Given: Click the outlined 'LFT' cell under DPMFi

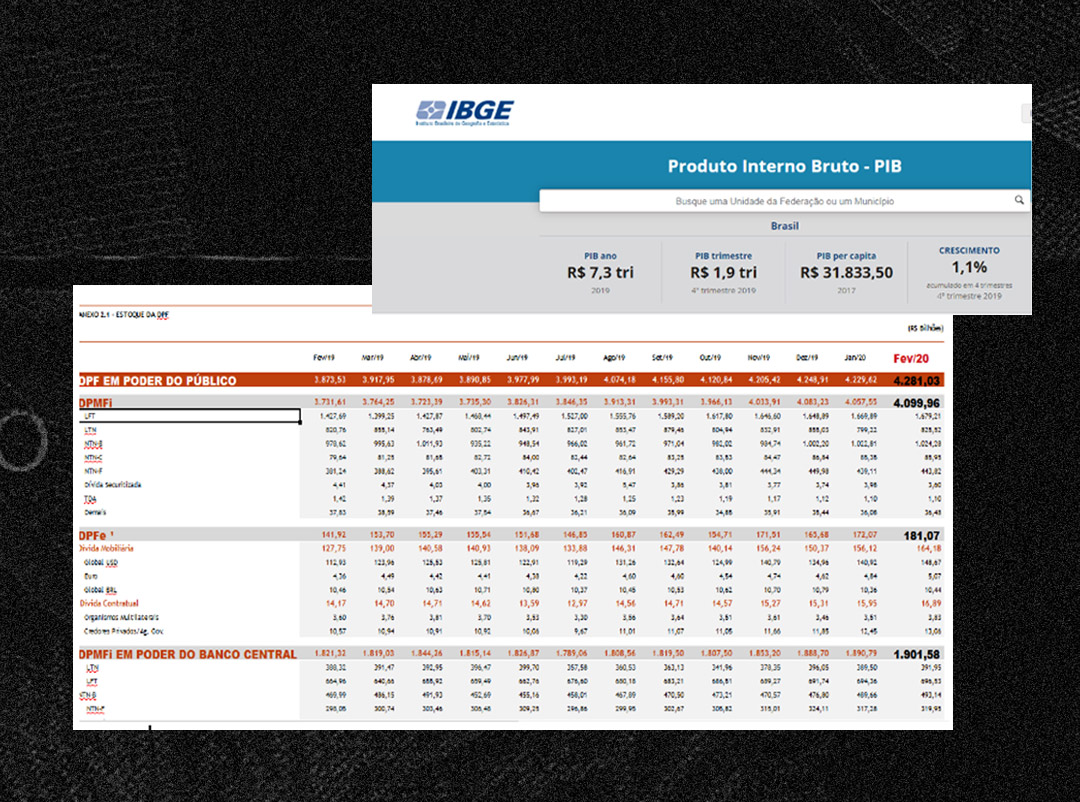Looking at the screenshot, I should (x=189, y=416).
